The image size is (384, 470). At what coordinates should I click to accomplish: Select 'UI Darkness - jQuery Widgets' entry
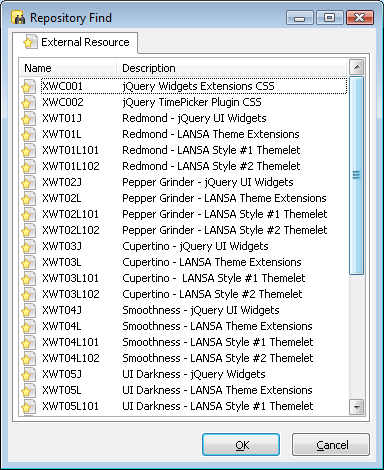194,374
